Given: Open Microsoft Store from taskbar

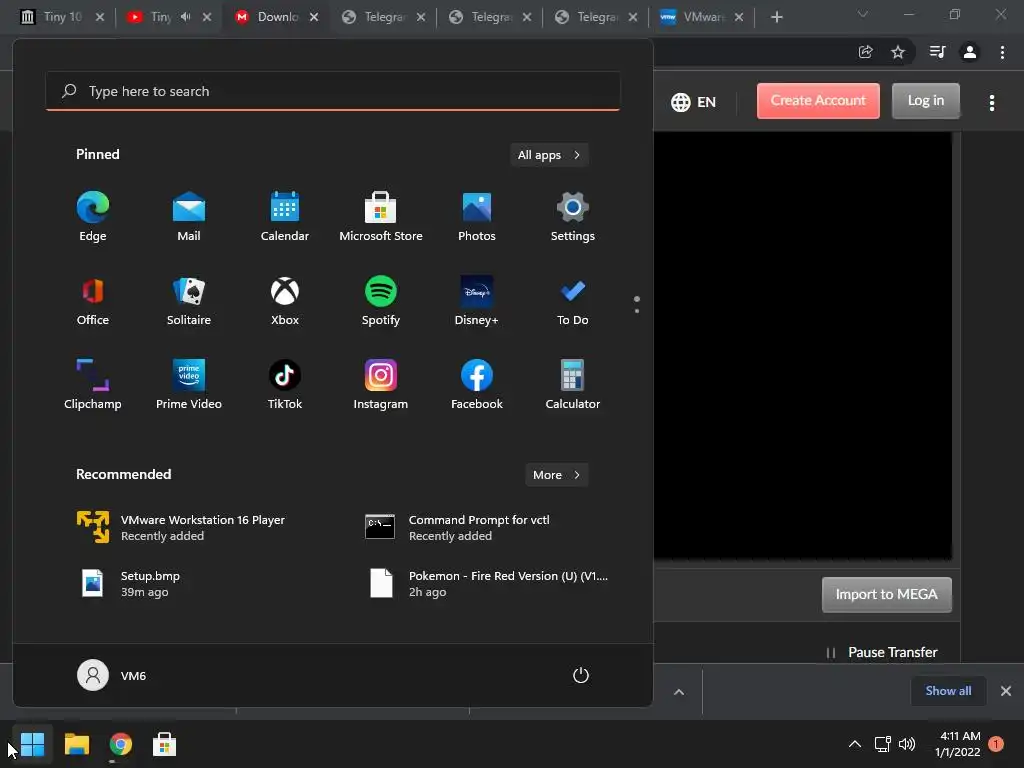Looking at the screenshot, I should [165, 744].
